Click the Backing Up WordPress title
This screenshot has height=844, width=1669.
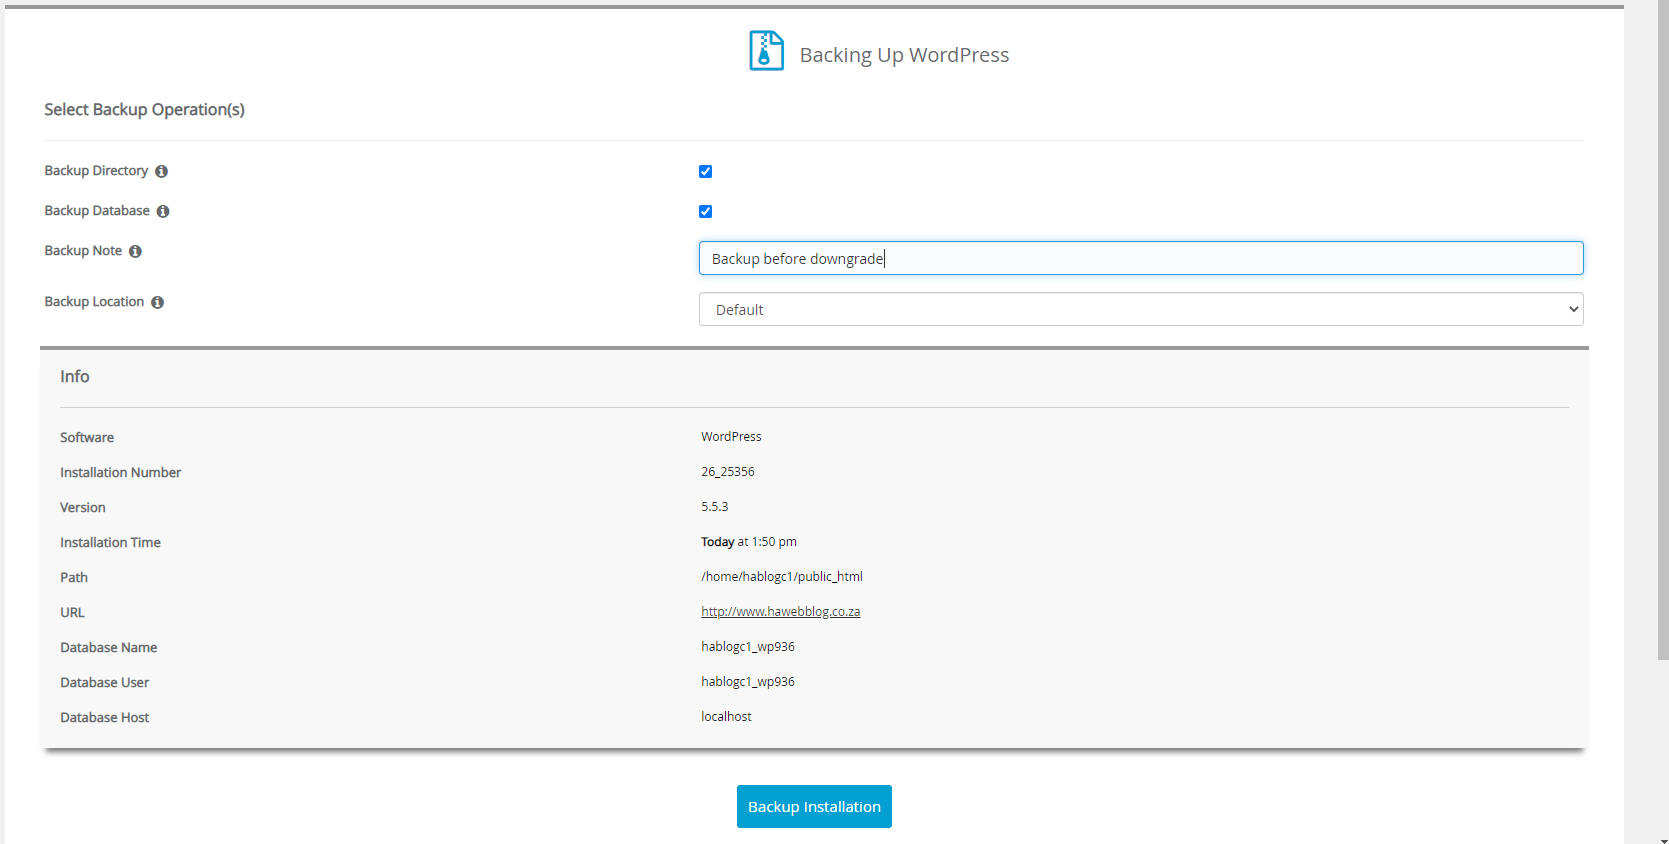[x=904, y=56]
